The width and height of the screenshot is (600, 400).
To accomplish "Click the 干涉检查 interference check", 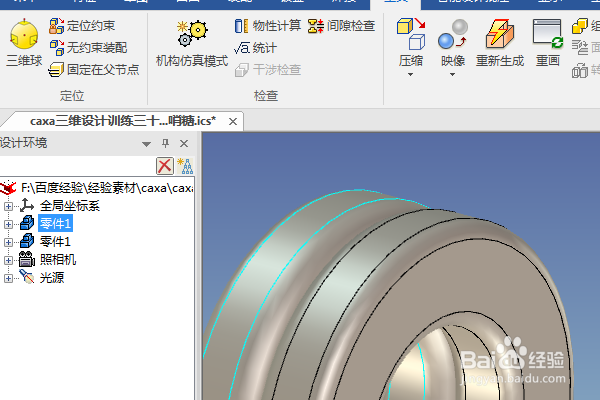I will pos(268,70).
